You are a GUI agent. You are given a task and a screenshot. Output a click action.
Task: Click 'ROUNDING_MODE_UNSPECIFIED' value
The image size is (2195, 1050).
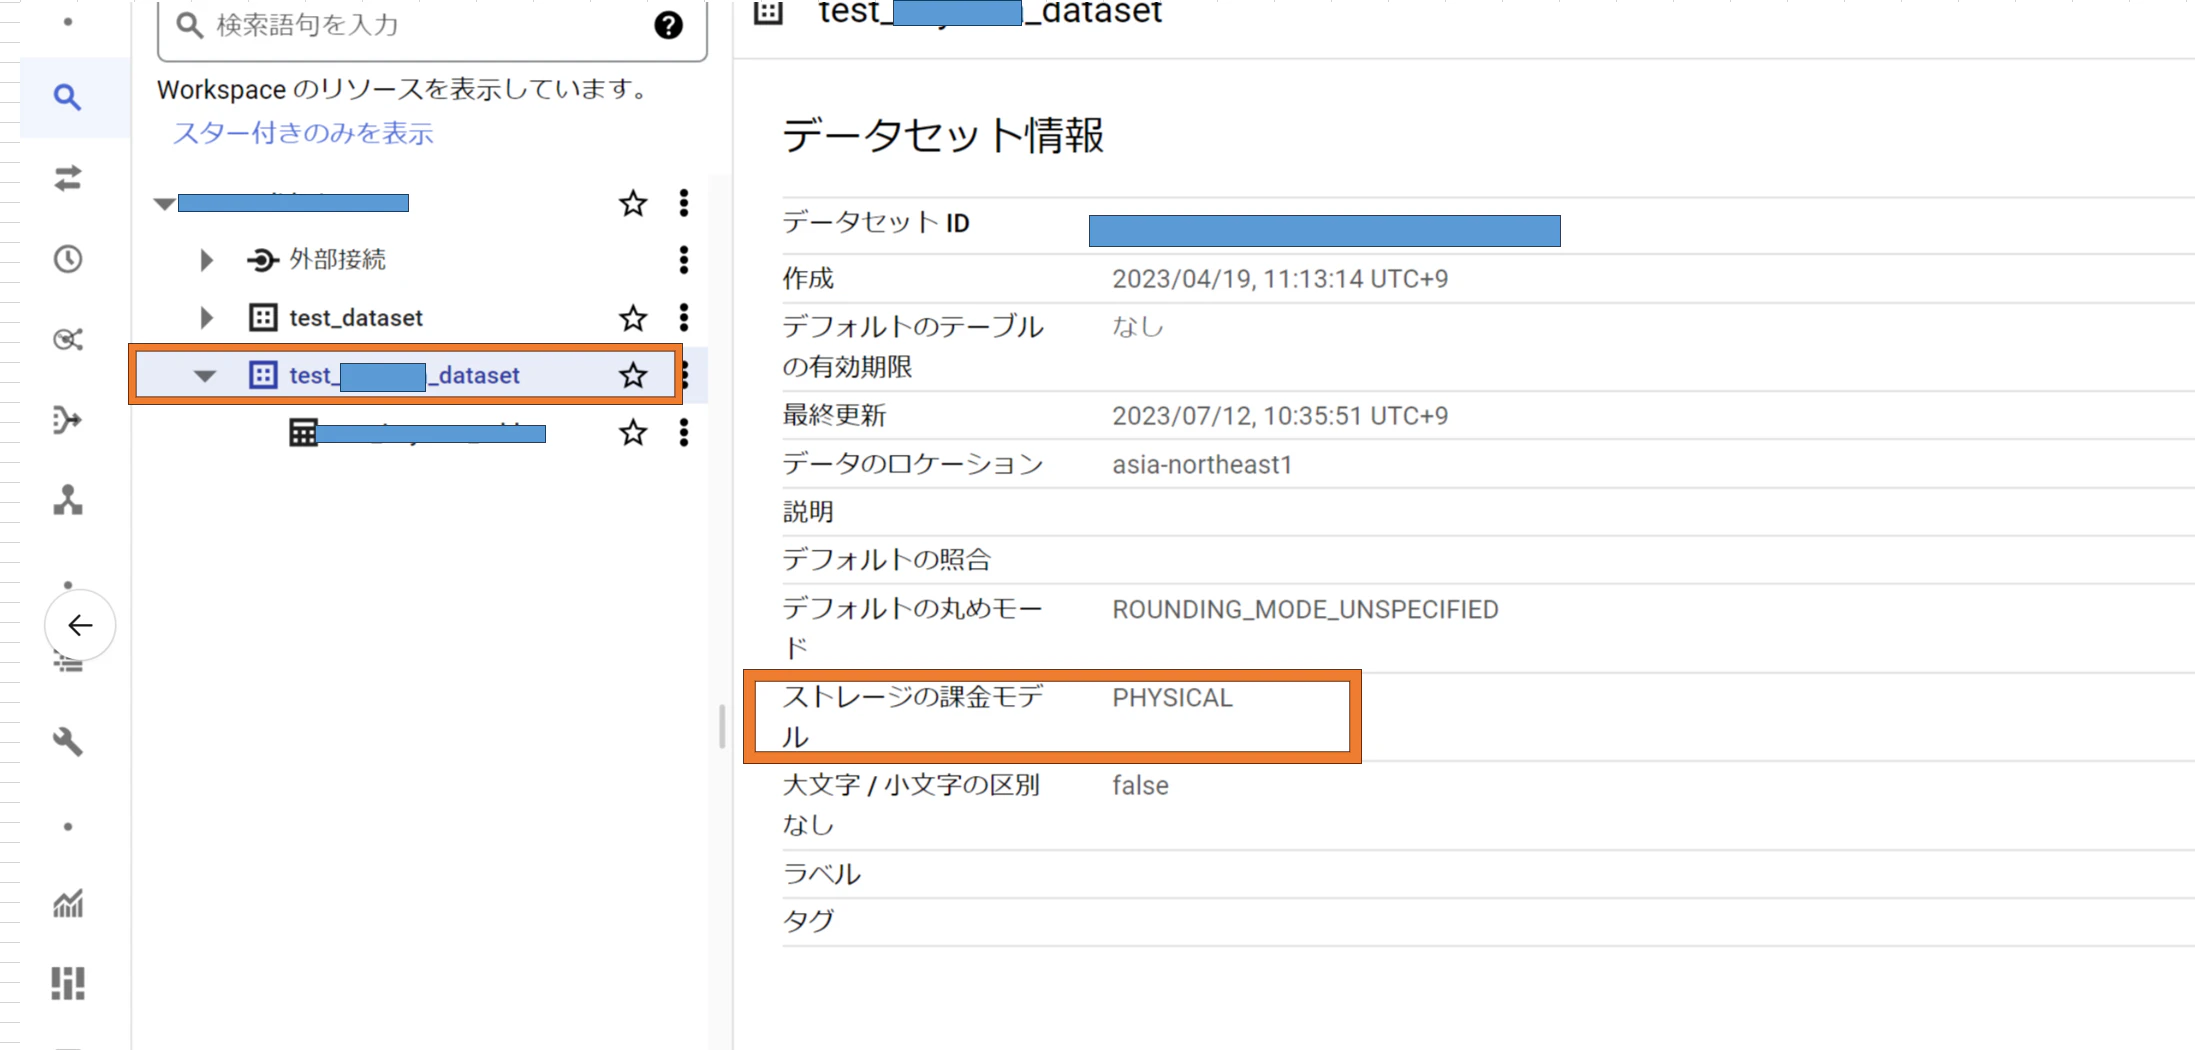pyautogui.click(x=1305, y=609)
